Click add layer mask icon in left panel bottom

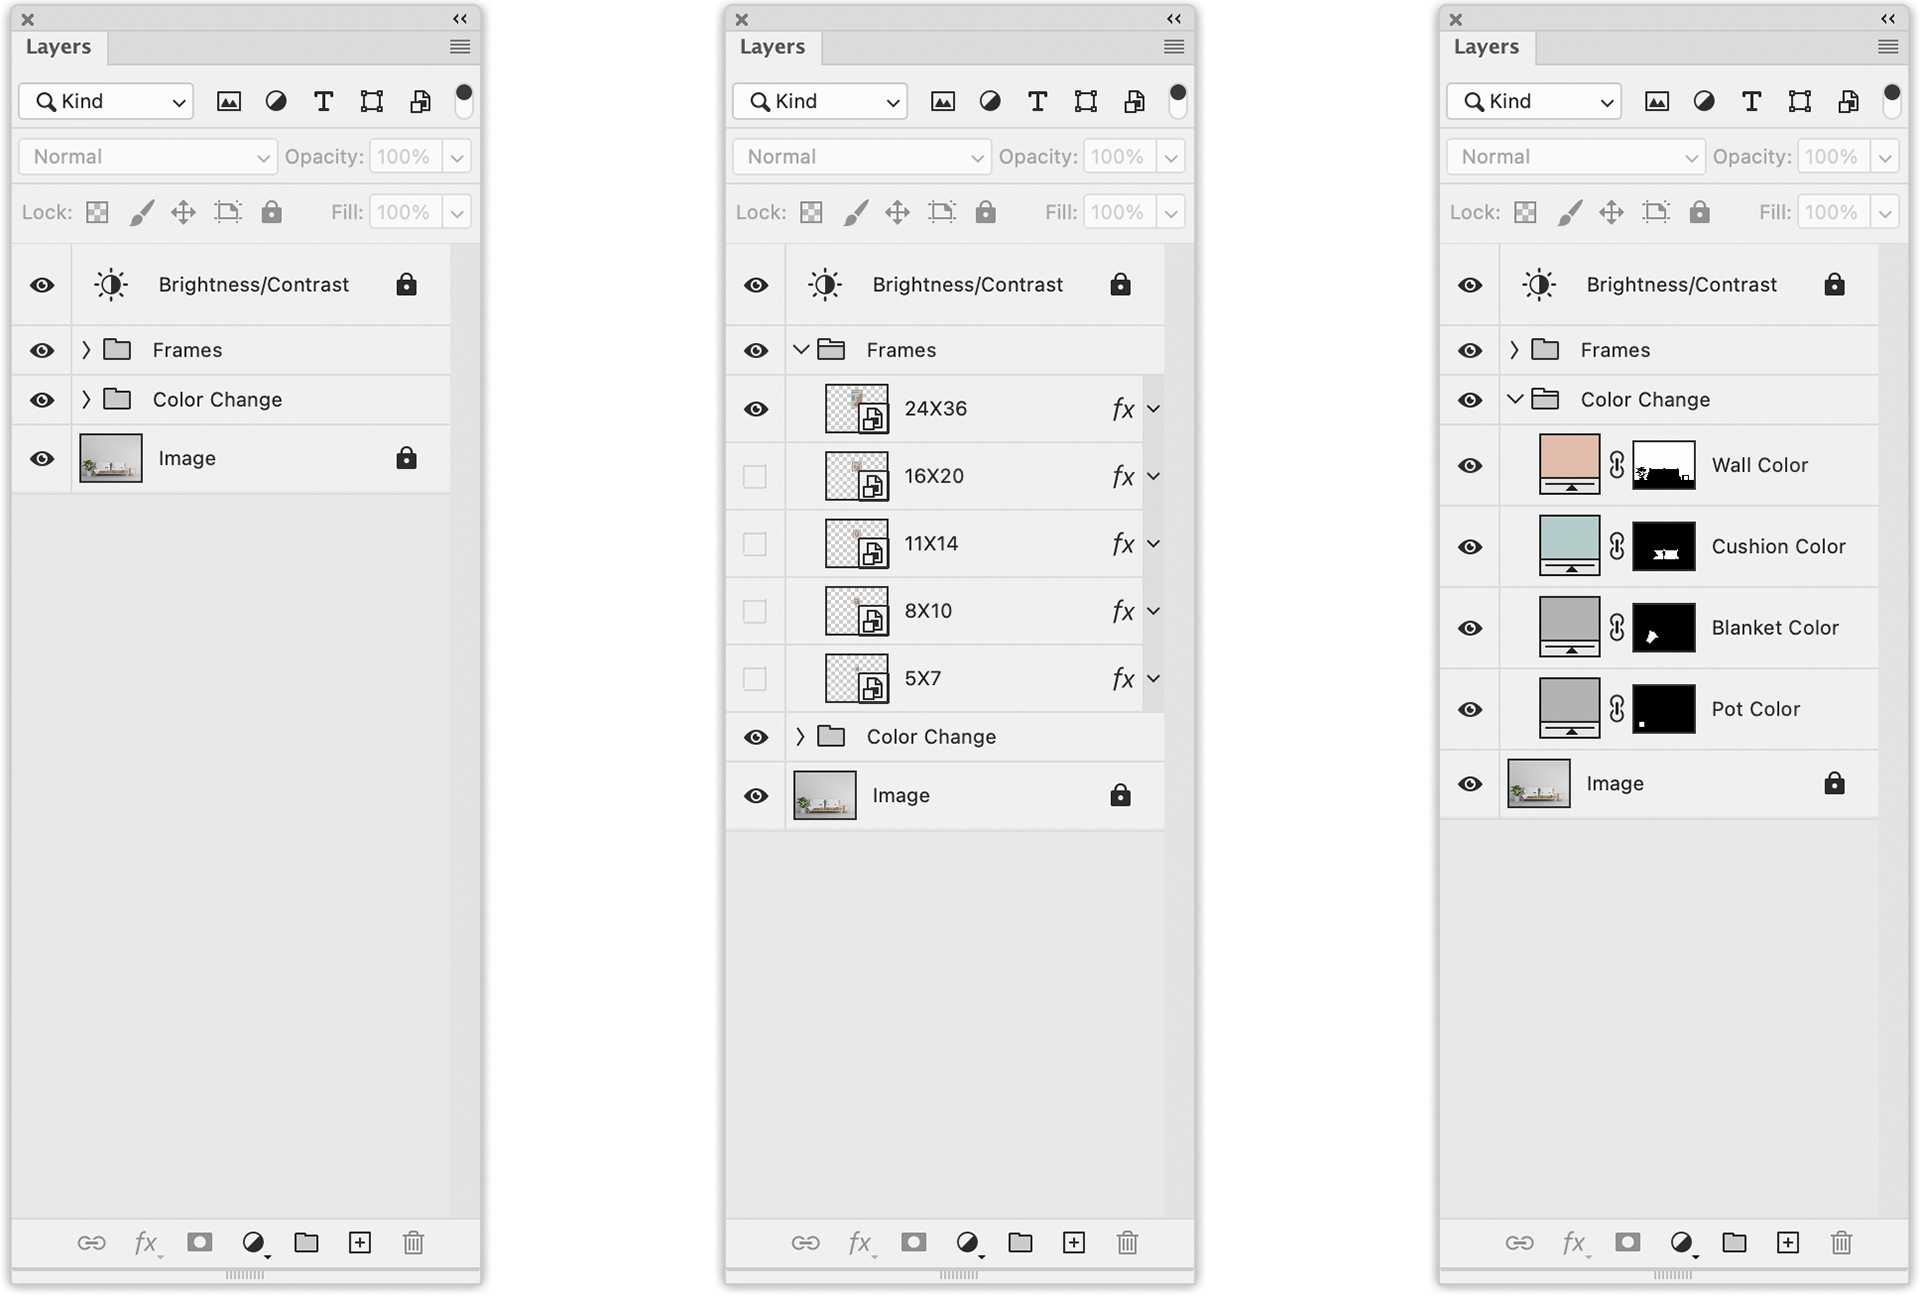tap(199, 1242)
